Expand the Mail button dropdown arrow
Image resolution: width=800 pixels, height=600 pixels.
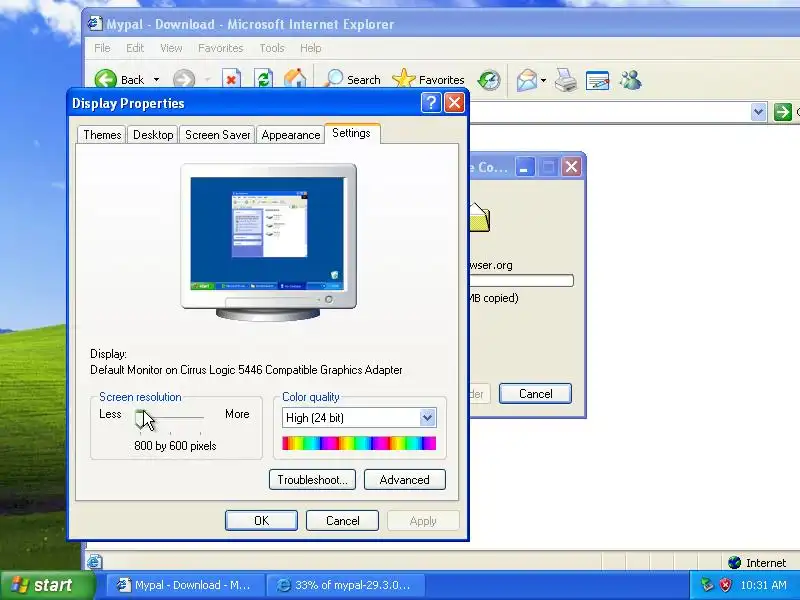pyautogui.click(x=543, y=80)
